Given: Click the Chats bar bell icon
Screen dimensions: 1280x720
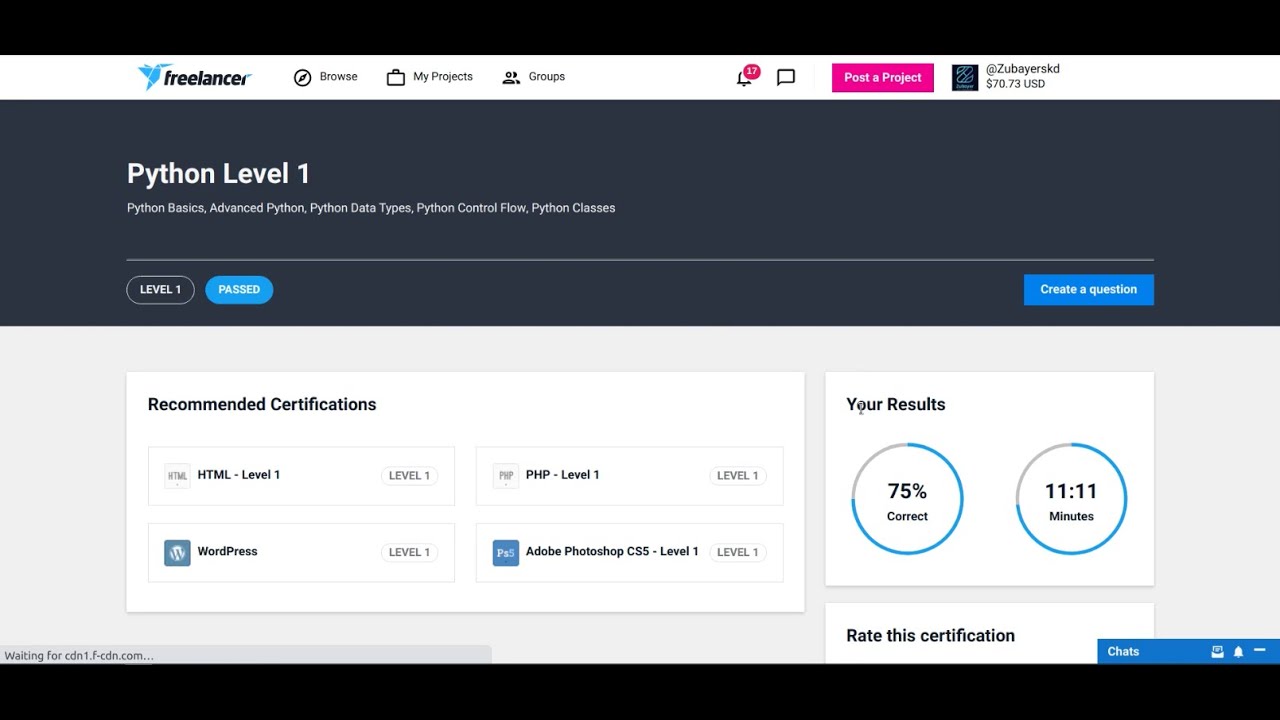Looking at the screenshot, I should coord(1238,651).
